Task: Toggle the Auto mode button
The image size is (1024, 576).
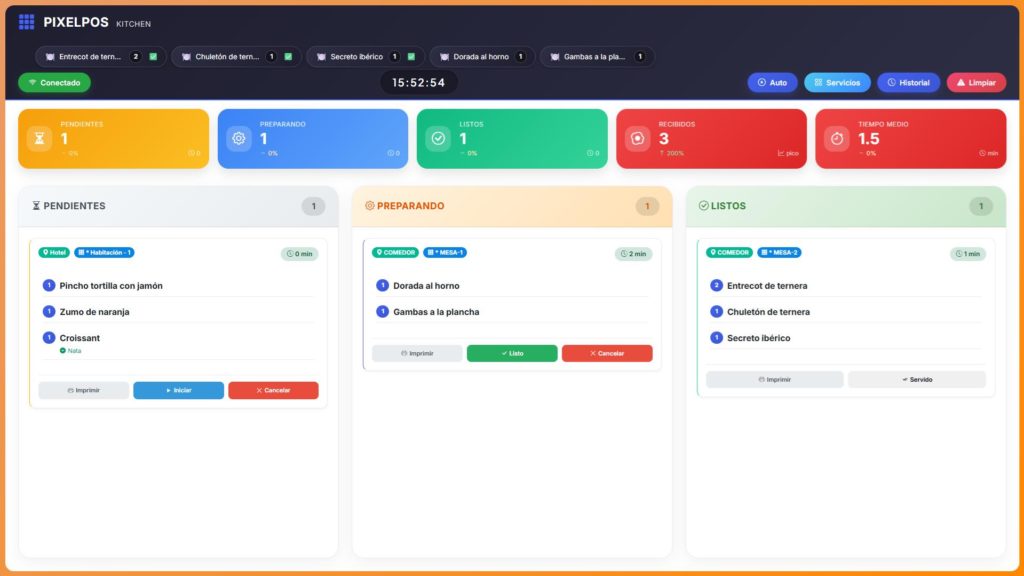Action: click(772, 82)
